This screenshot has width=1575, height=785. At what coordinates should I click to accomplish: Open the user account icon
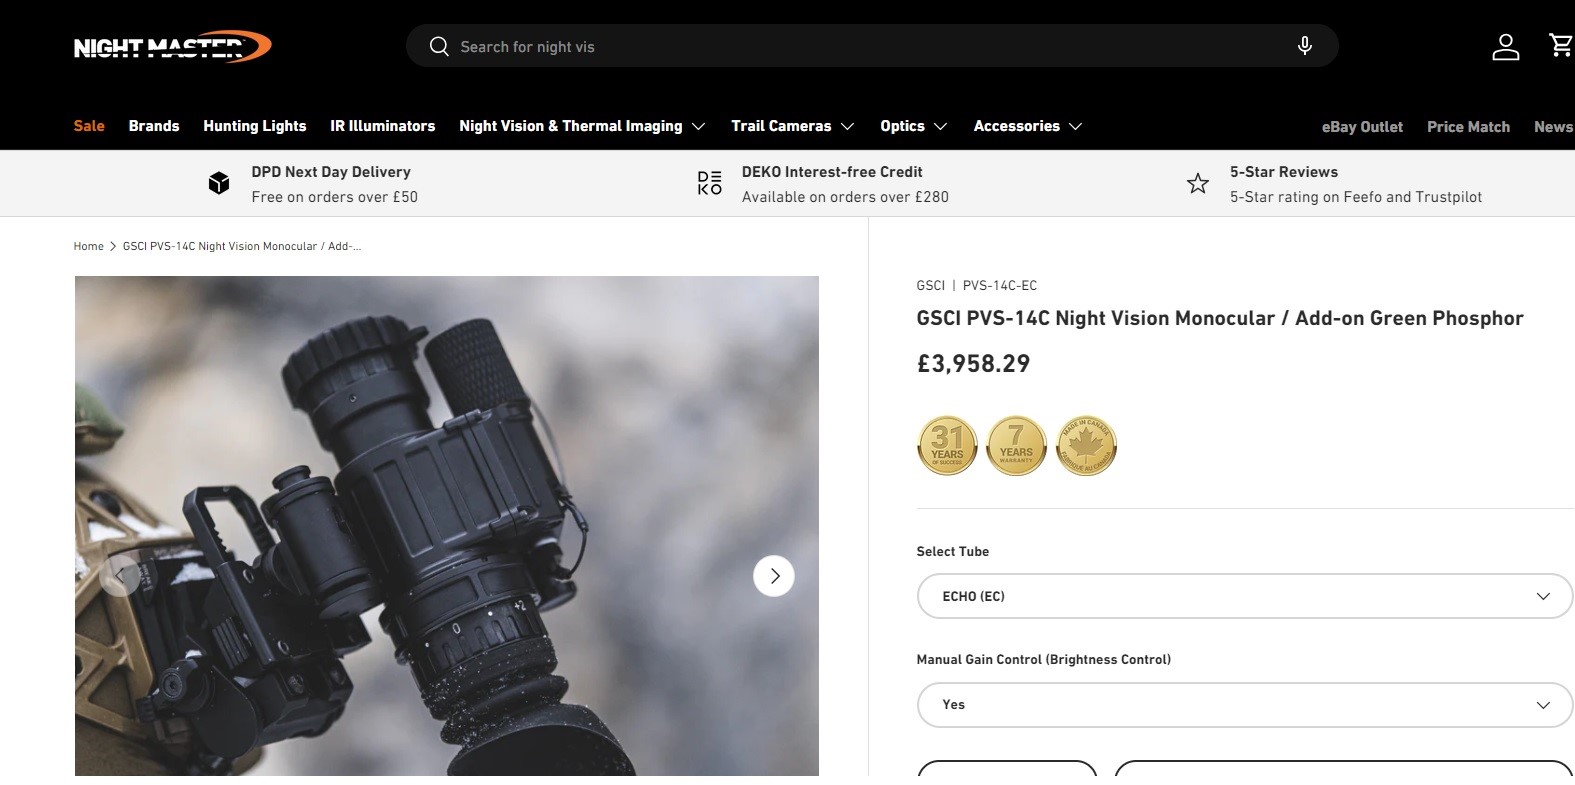pyautogui.click(x=1505, y=46)
